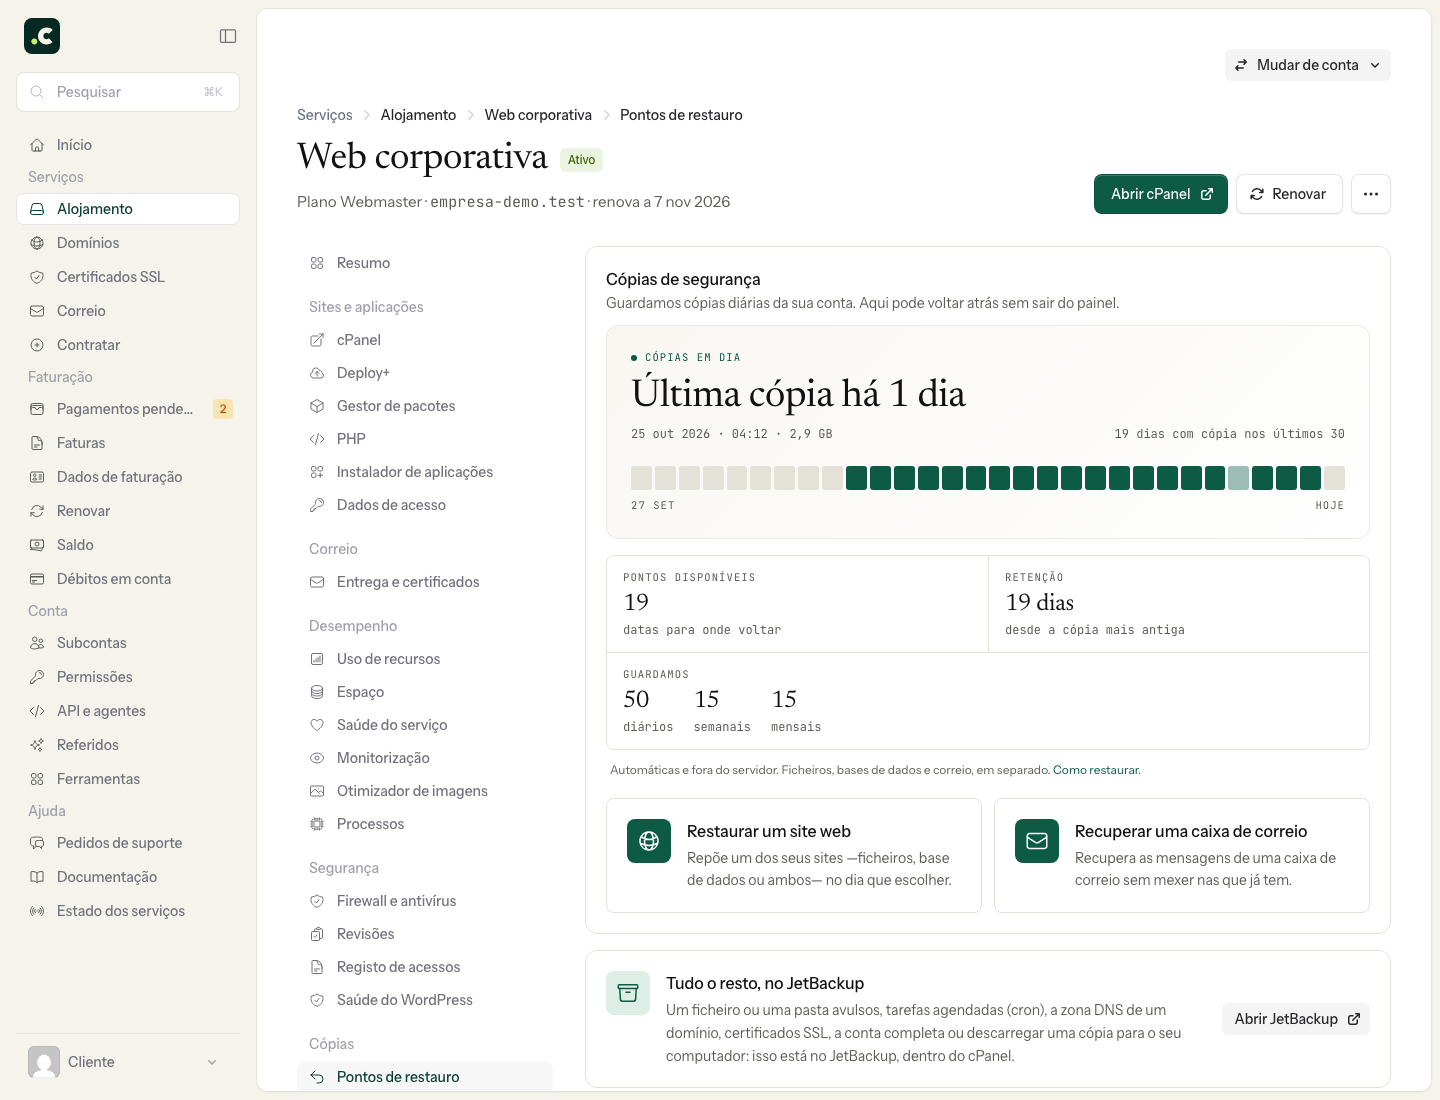
Task: Click the book icon beside Documentação
Action: [37, 877]
